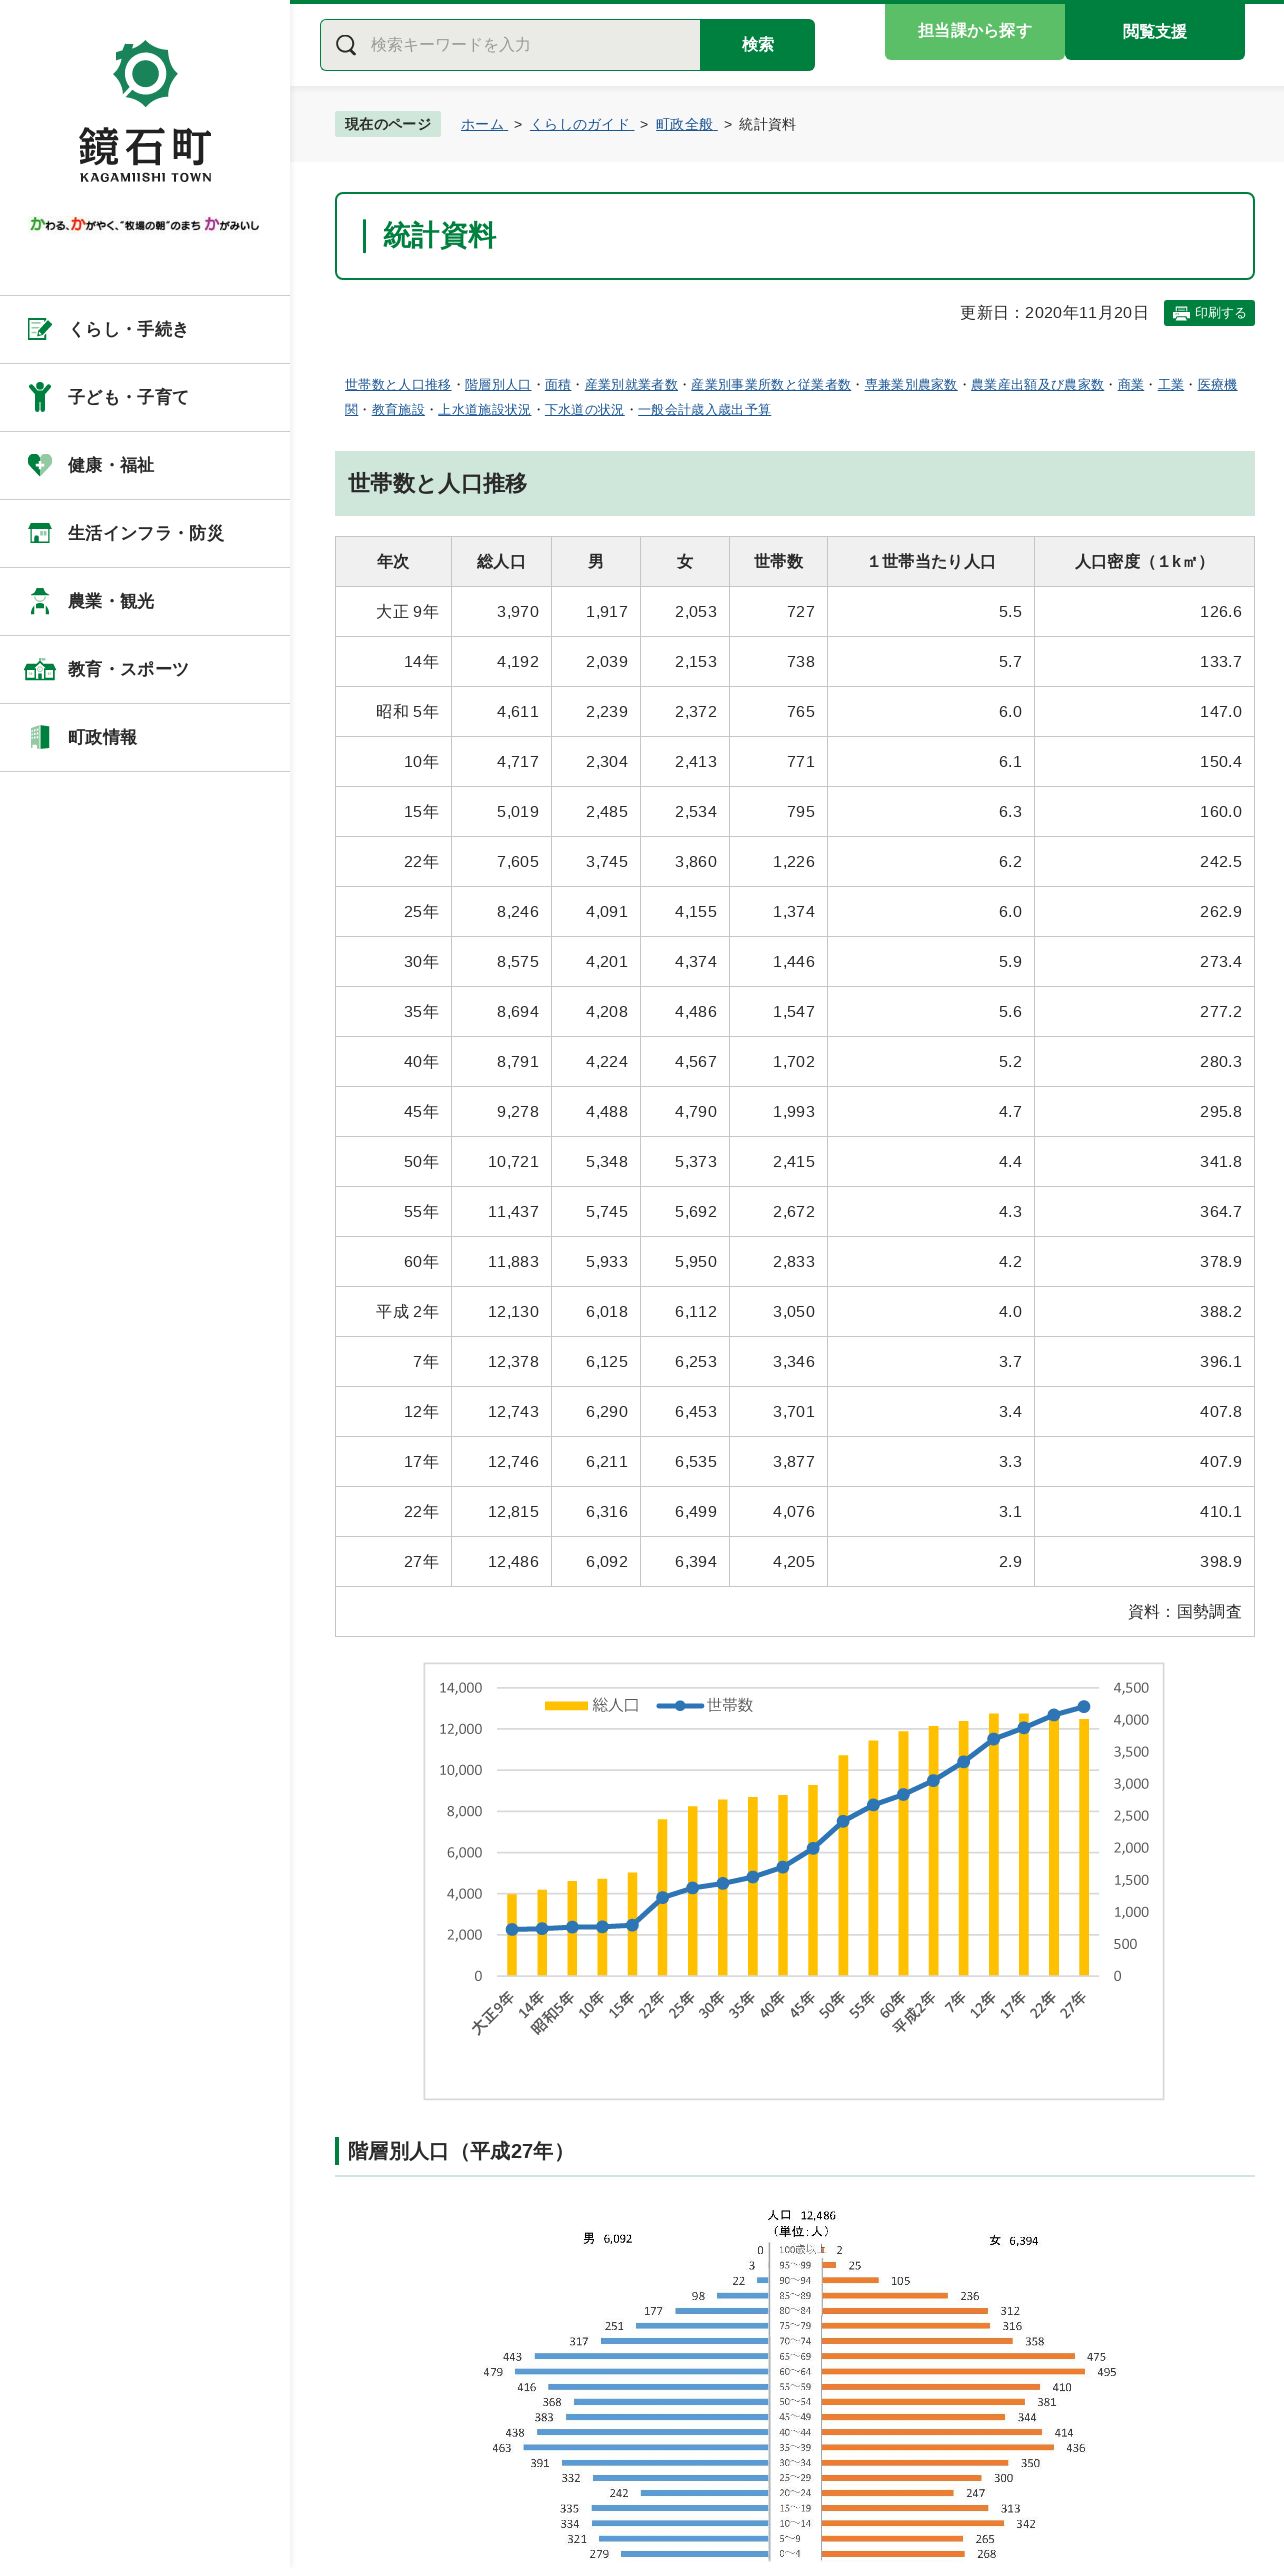Click the 健康・福祉 heart icon

39,465
